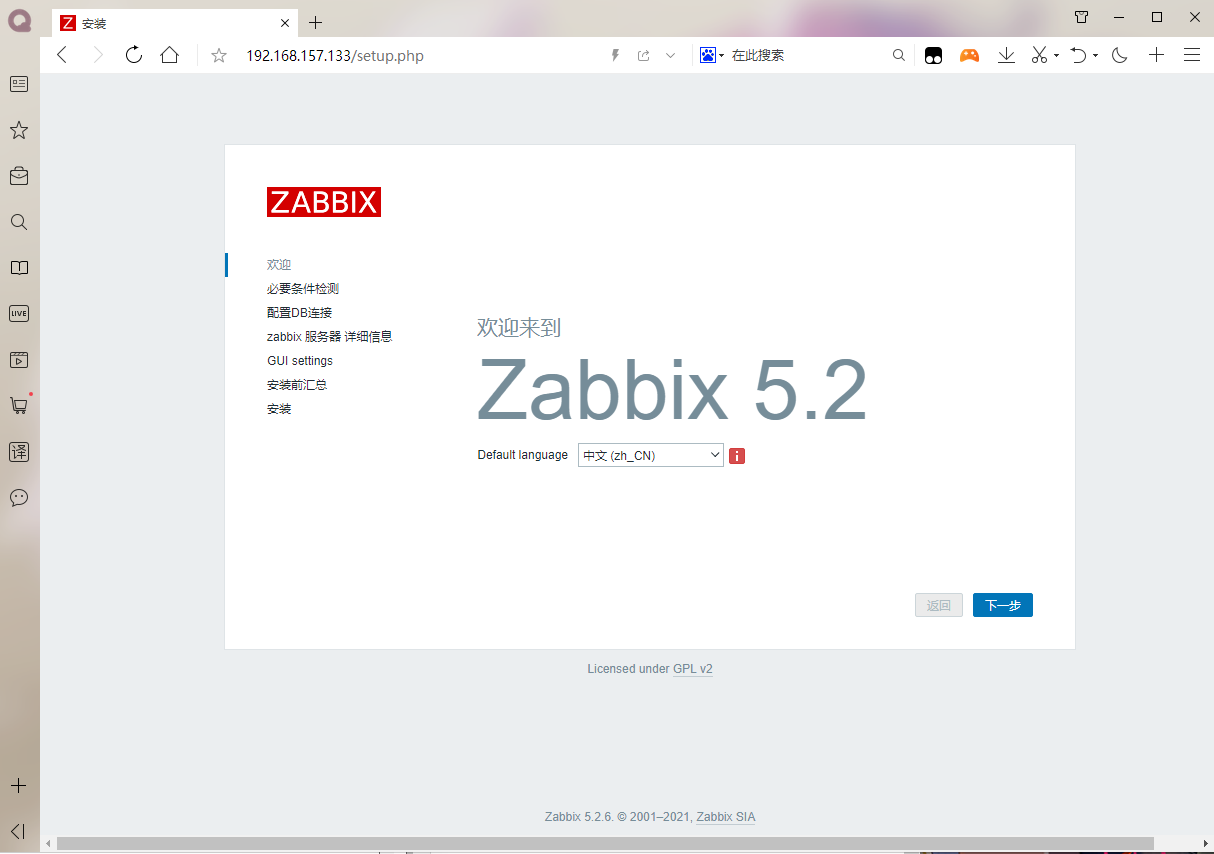Image resolution: width=1214 pixels, height=854 pixels.
Task: Click the browser logo icon
Action: [19, 20]
